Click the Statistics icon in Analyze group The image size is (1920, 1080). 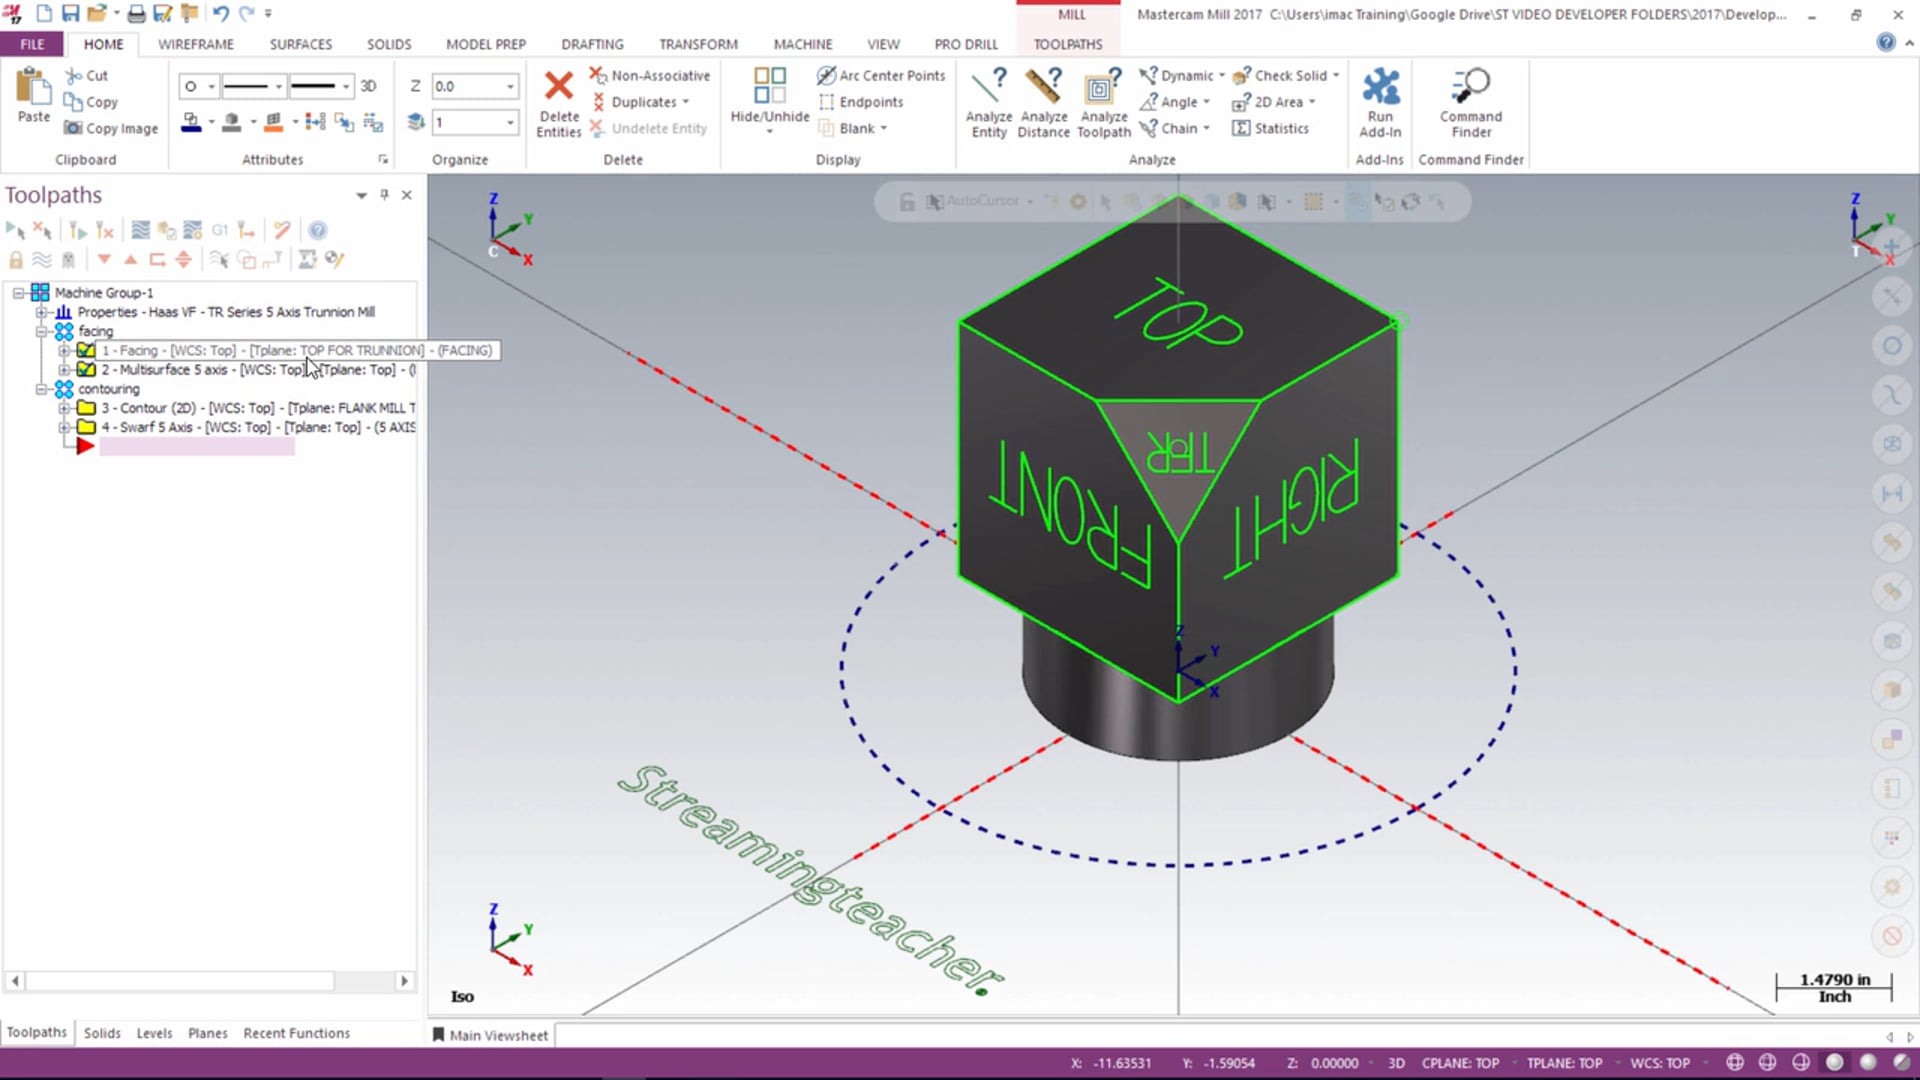(x=1241, y=128)
